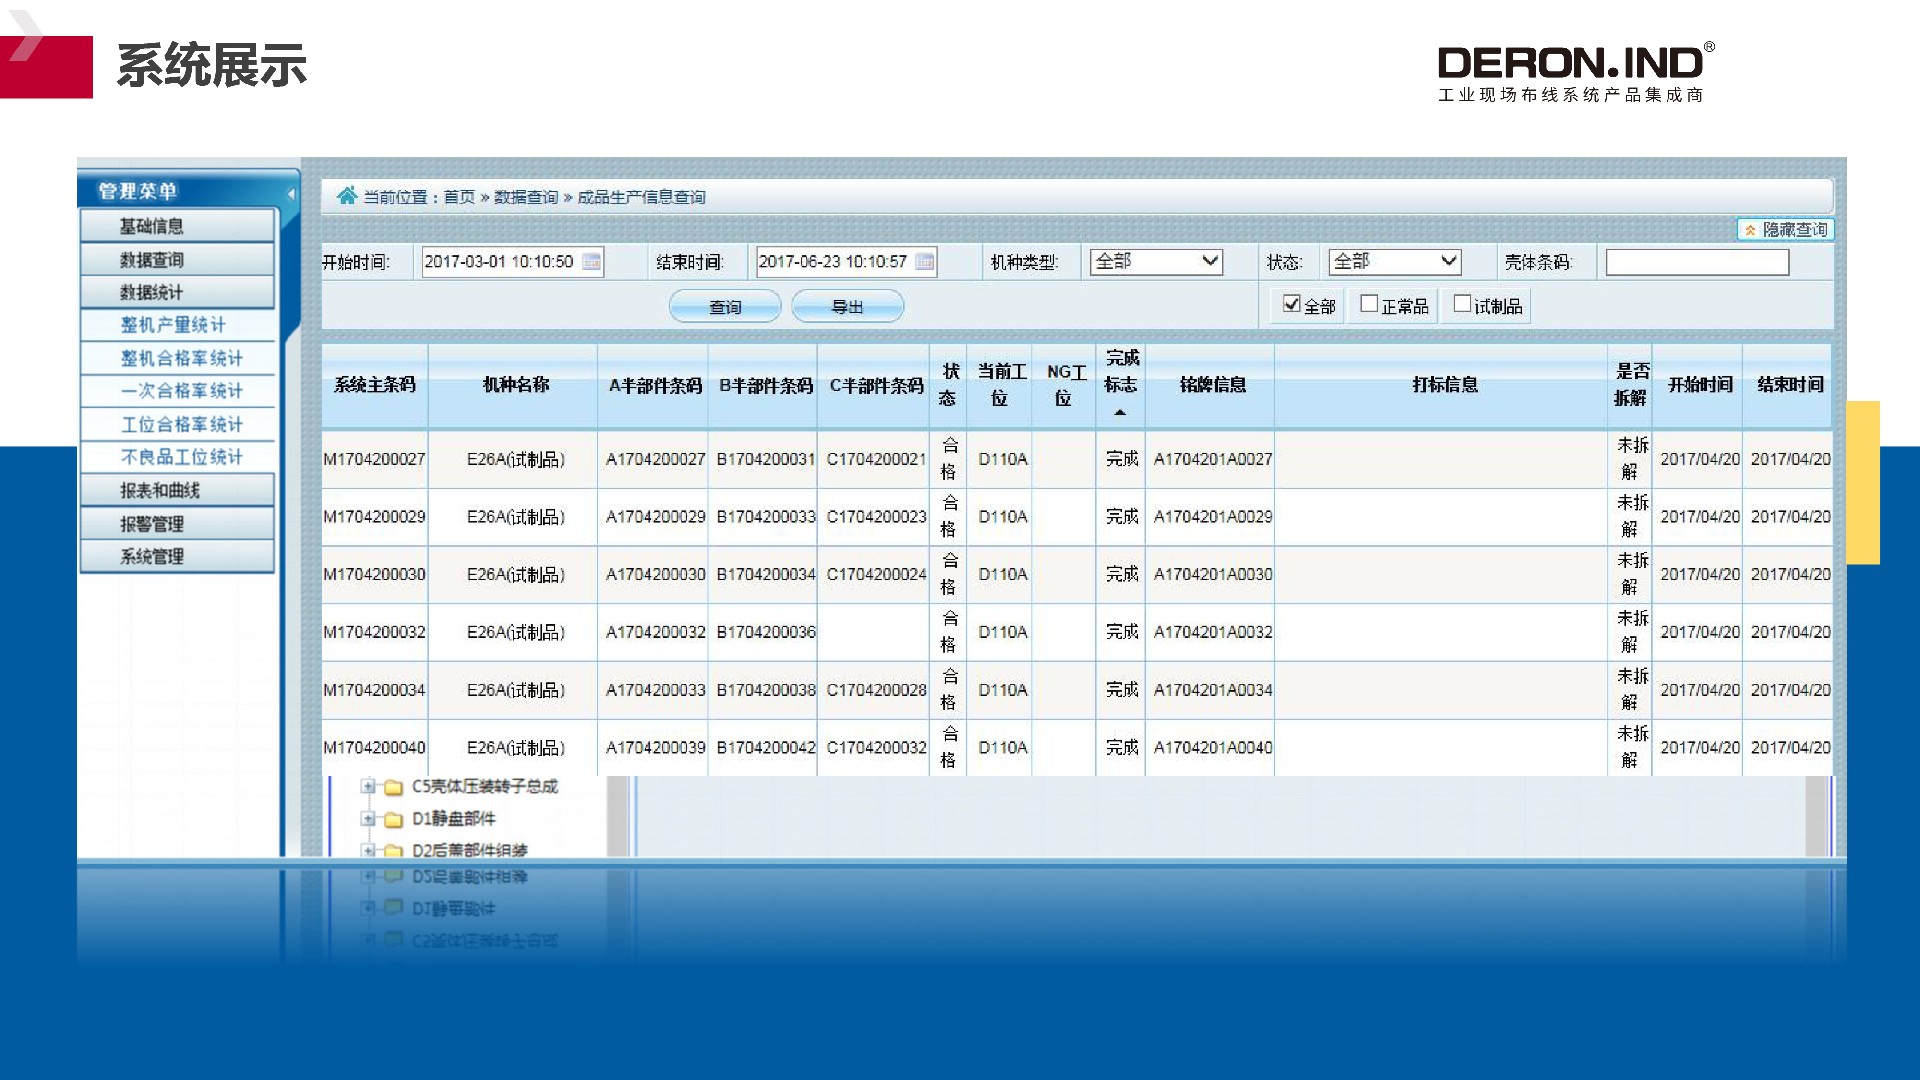Image resolution: width=1920 pixels, height=1080 pixels.
Task: Select 整机合格率统计 menu item
Action: pos(181,358)
